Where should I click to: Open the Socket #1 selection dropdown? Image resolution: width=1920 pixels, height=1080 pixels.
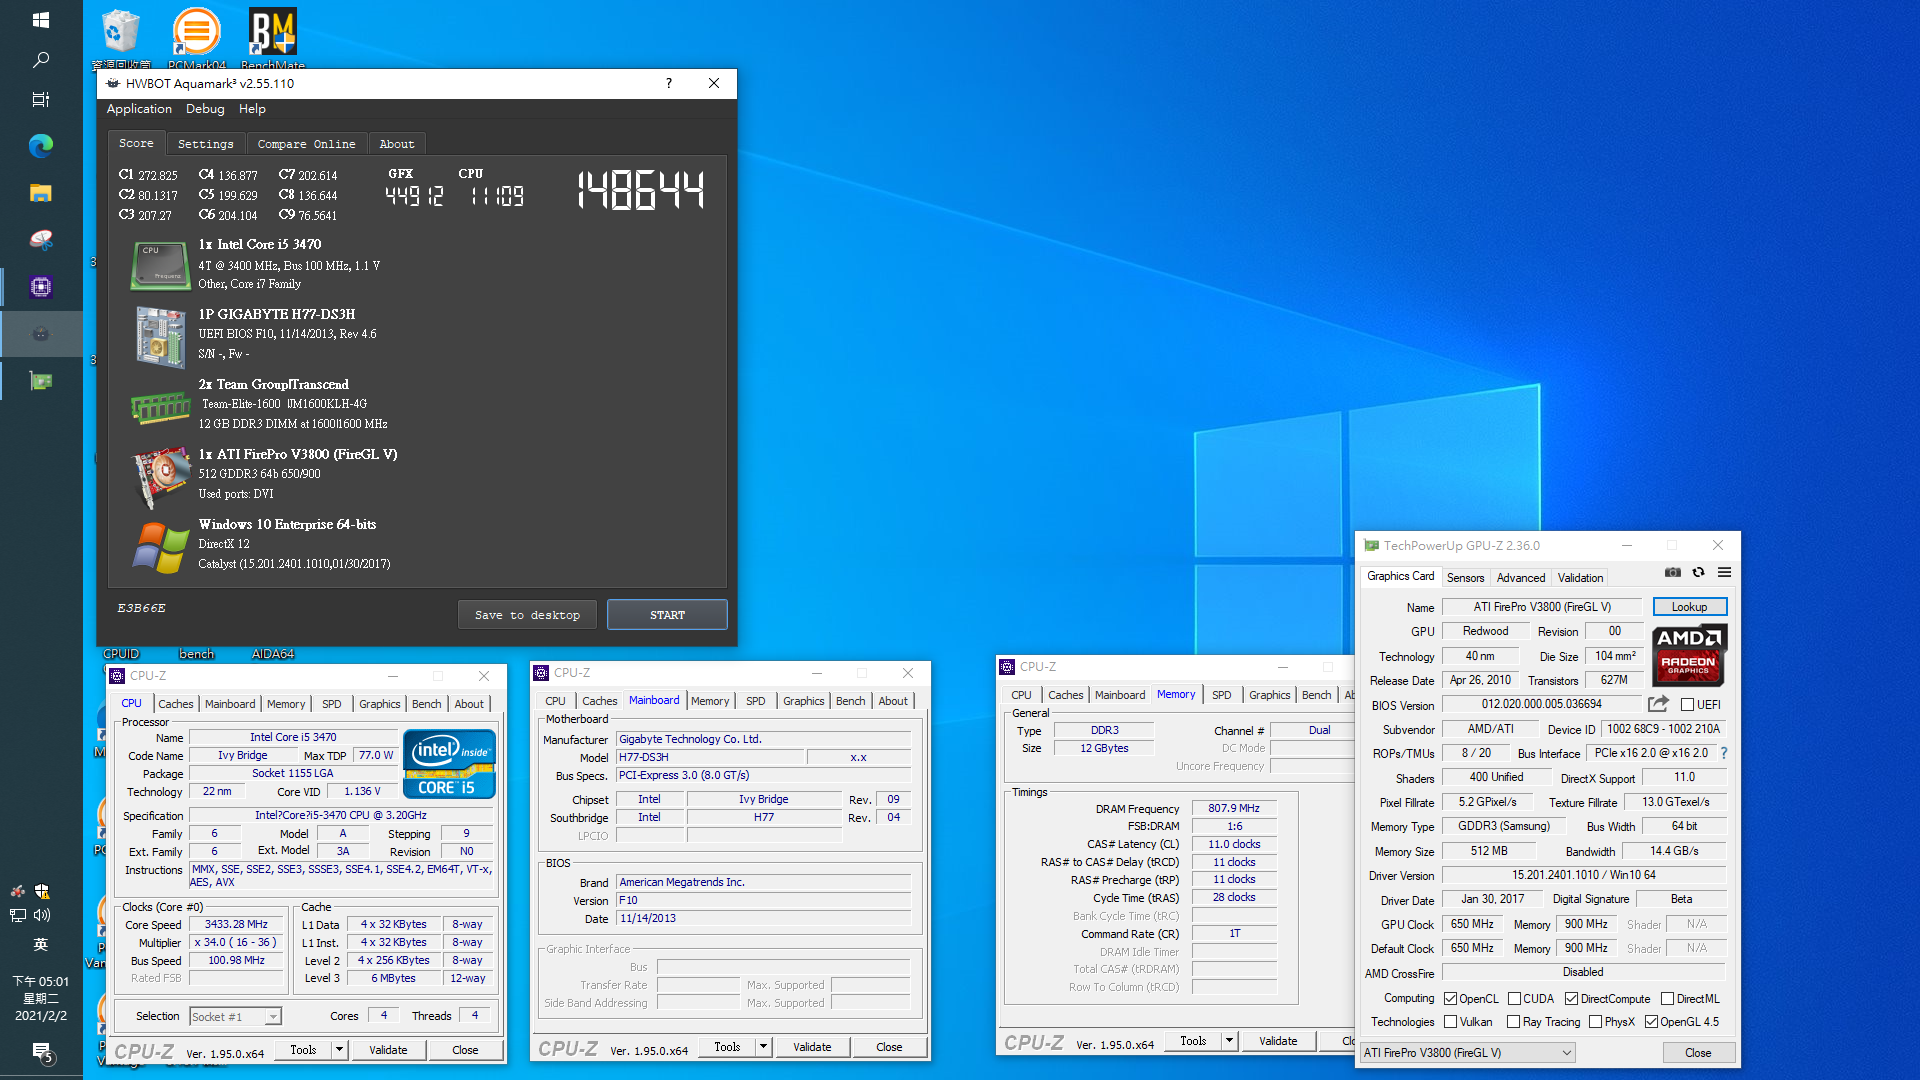[235, 1016]
